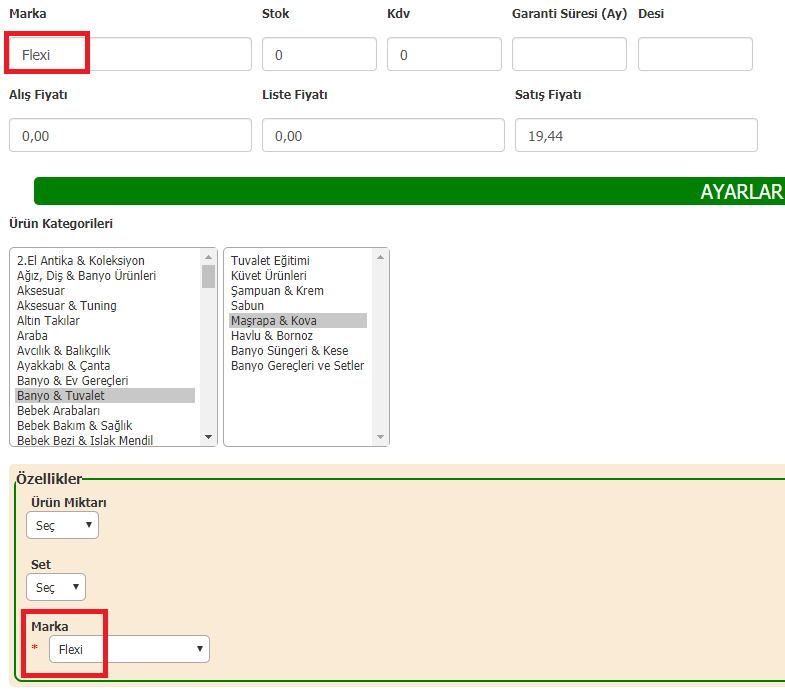The width and height of the screenshot is (785, 692).
Task: Open the Marka dropdown under Özellikler
Action: 129,649
